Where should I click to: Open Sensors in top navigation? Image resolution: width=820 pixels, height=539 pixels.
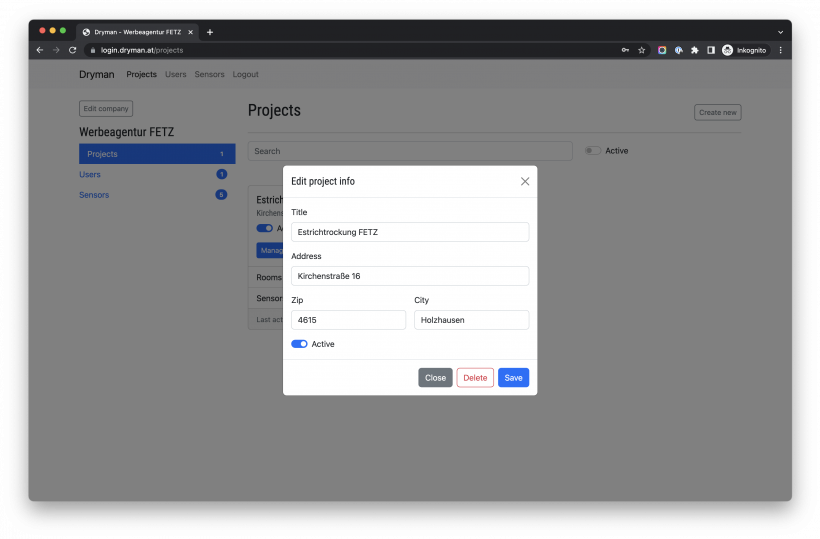209,74
